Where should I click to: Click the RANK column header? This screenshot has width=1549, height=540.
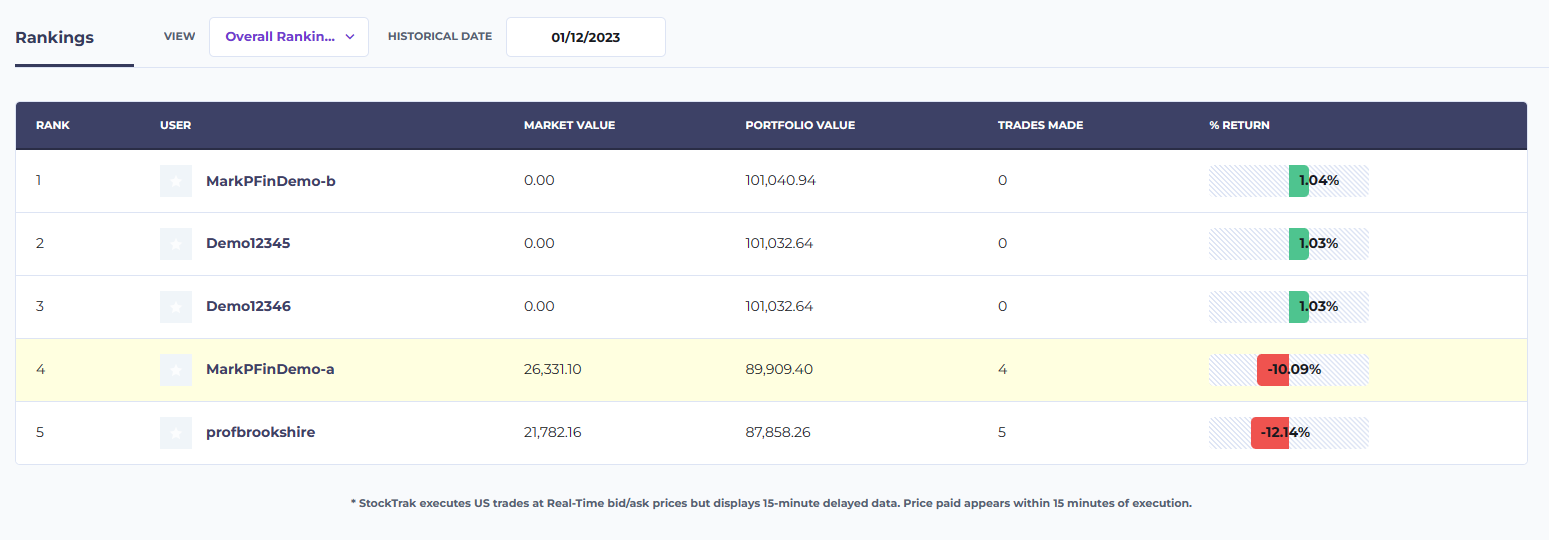(53, 126)
